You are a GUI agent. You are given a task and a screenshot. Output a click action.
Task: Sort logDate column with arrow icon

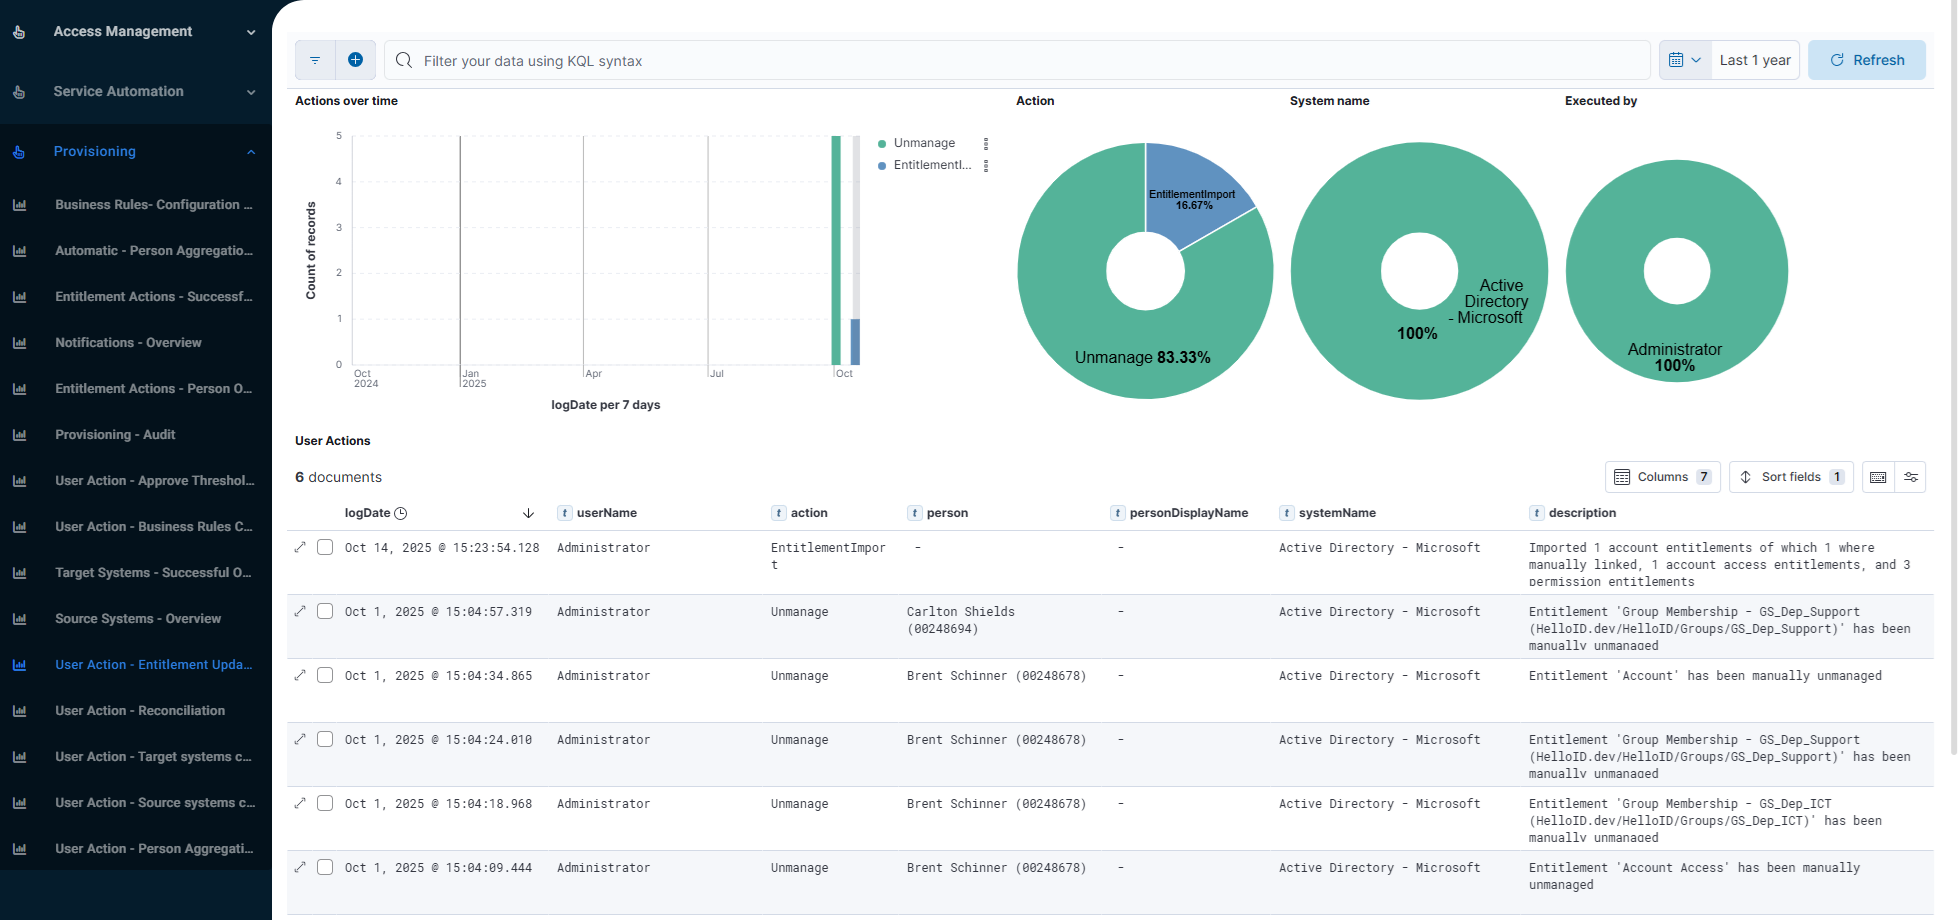528,513
